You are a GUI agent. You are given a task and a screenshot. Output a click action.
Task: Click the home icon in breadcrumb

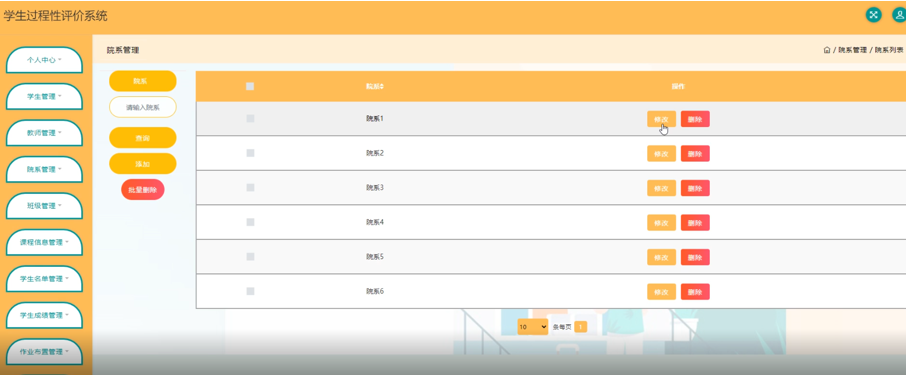[x=826, y=50]
